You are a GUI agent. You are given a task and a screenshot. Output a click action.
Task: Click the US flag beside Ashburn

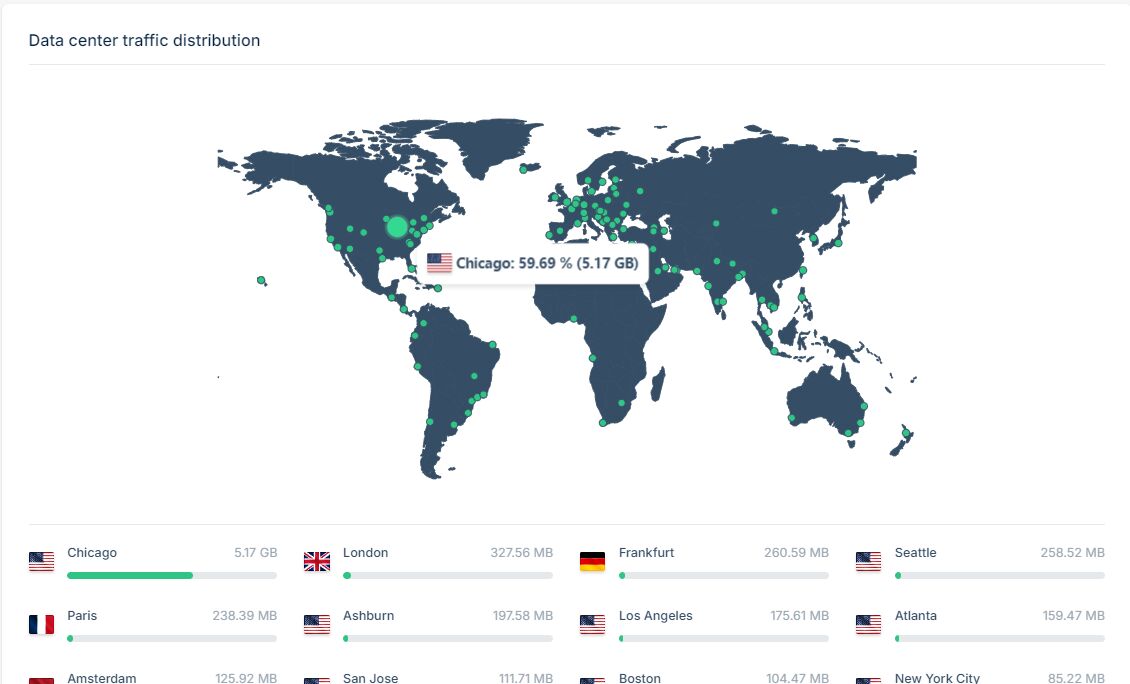pos(317,625)
